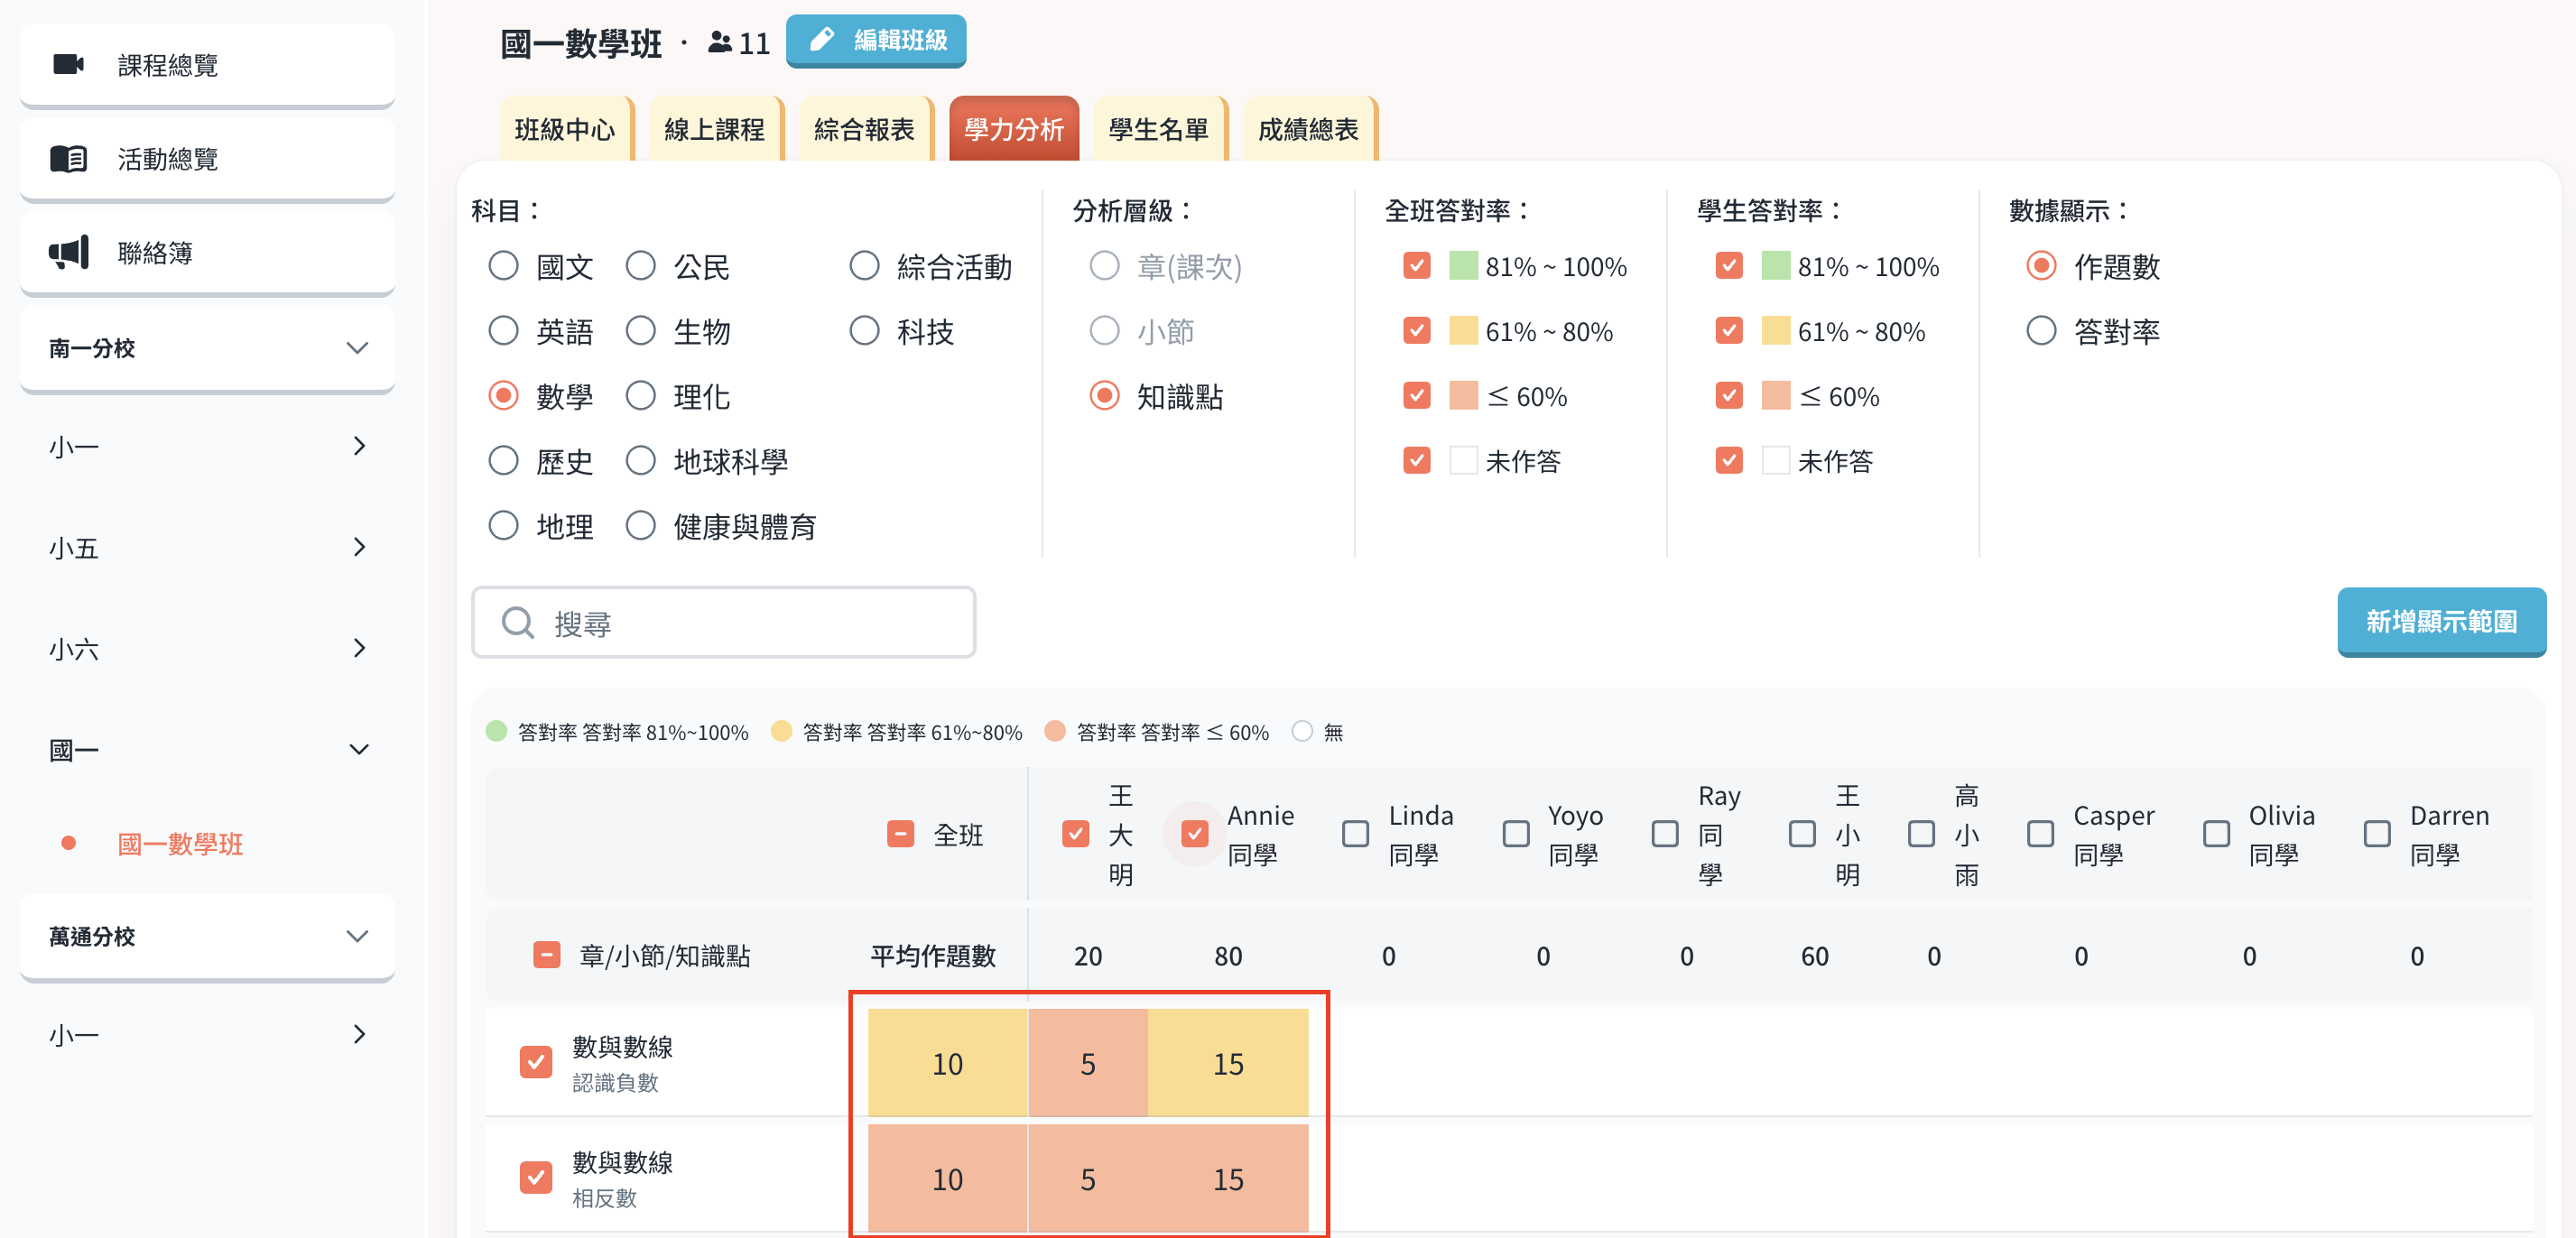Click the magnifier icon in search box
This screenshot has width=2576, height=1238.
click(x=518, y=623)
